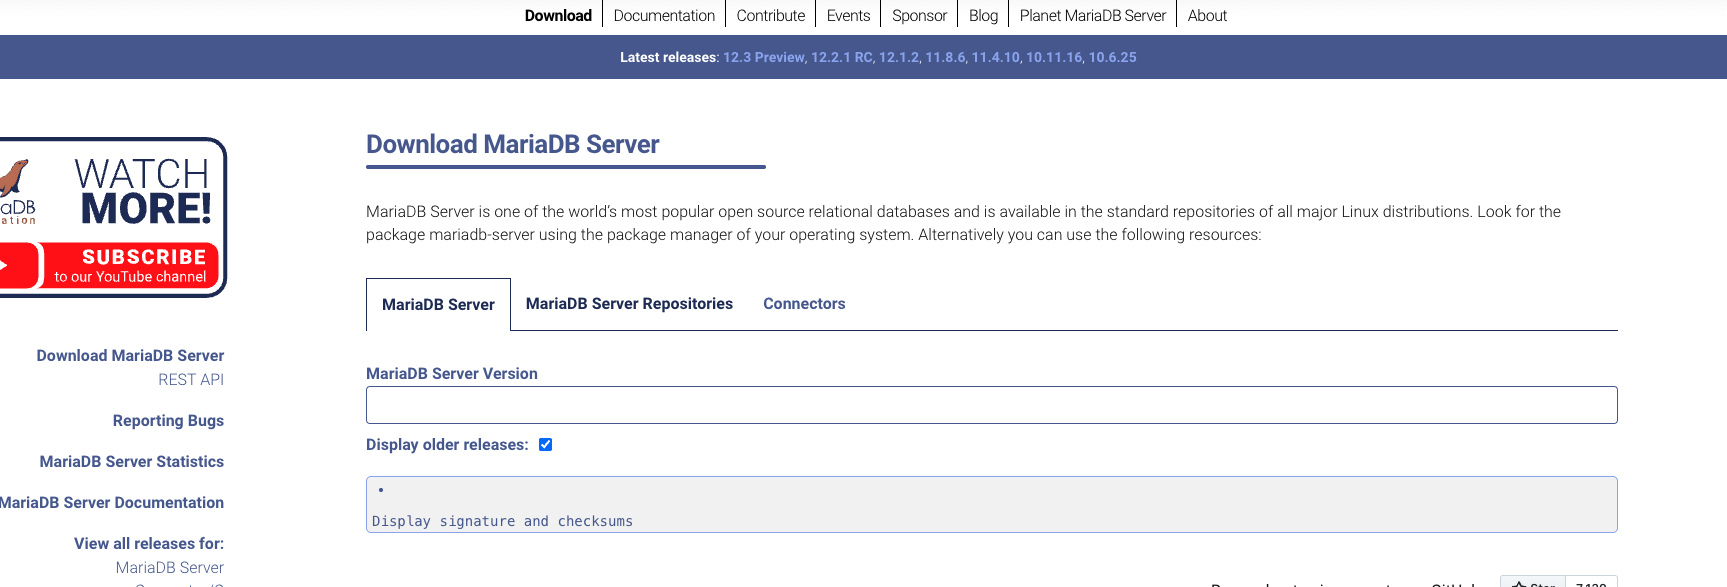The height and width of the screenshot is (587, 1727).
Task: Select the MariaDB Server tab
Action: tap(438, 305)
